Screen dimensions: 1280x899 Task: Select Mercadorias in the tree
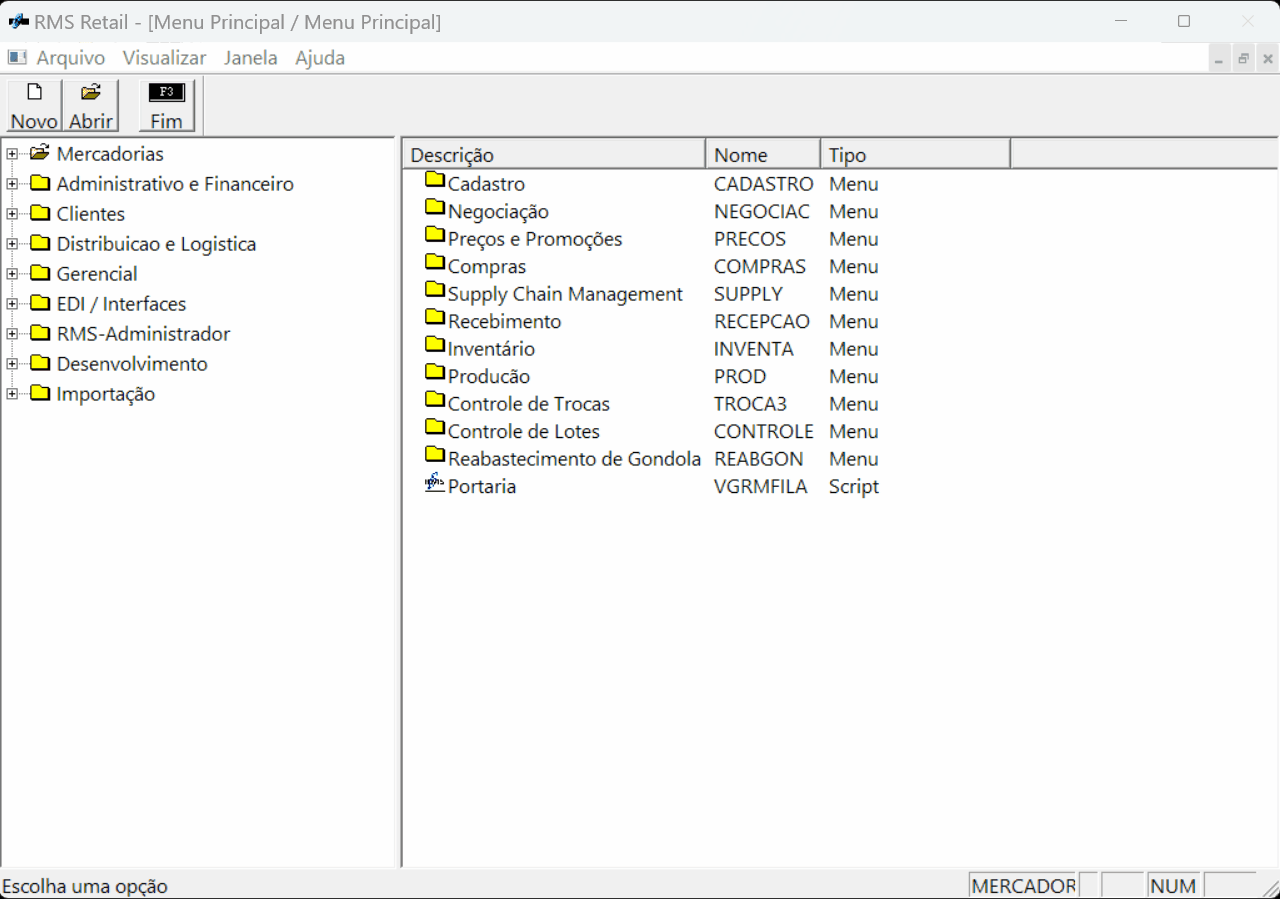coord(110,154)
